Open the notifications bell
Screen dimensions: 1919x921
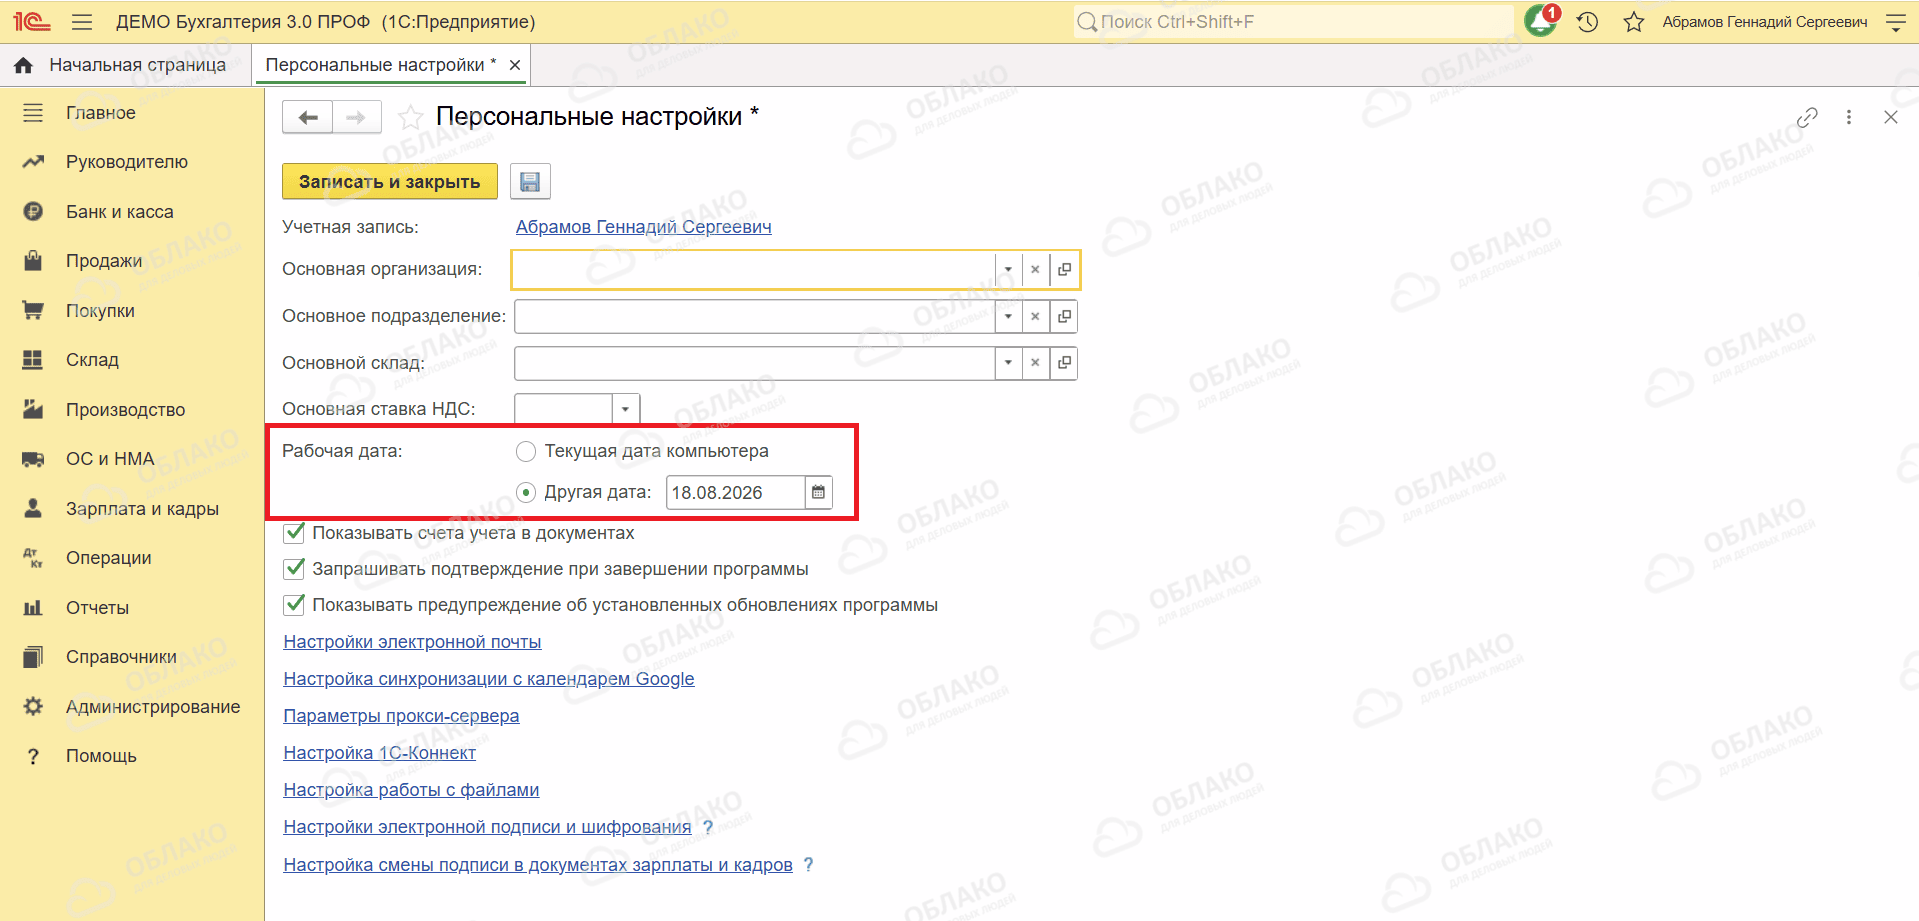(1540, 21)
